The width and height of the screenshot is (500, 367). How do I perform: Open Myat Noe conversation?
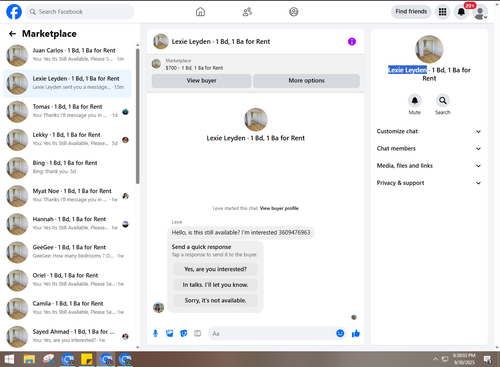(x=67, y=196)
